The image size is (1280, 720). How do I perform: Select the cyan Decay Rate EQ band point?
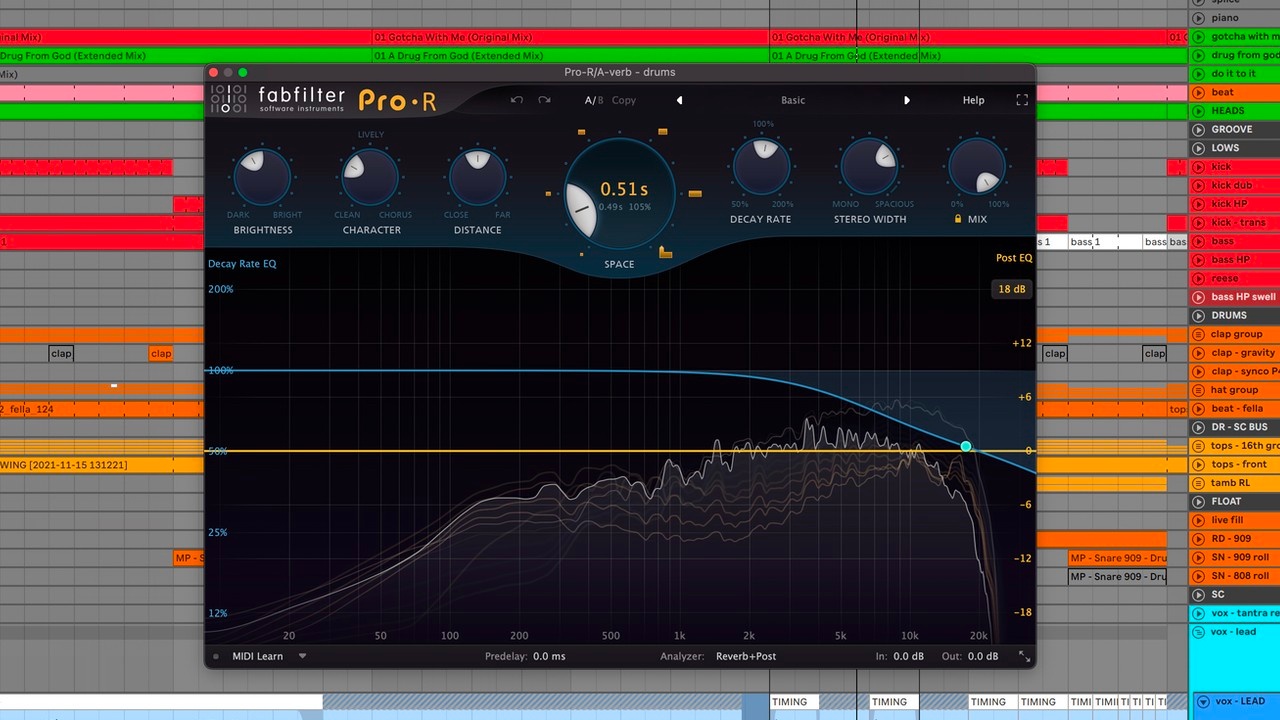966,446
